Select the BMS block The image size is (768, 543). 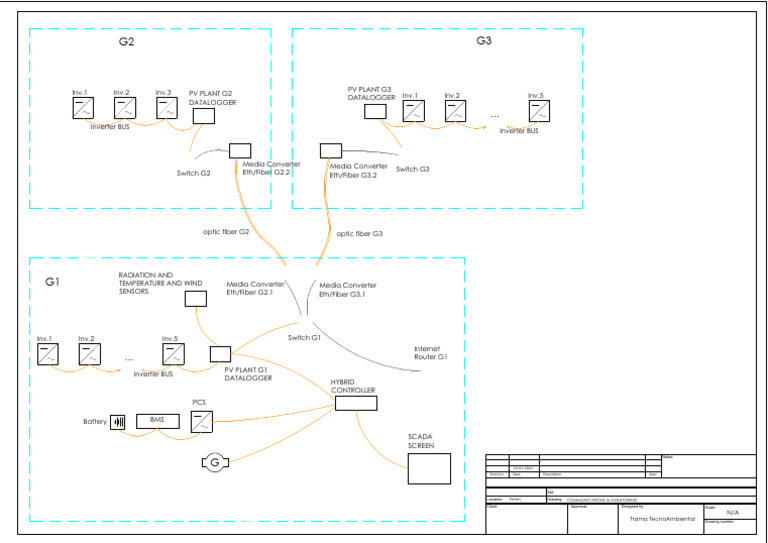[x=158, y=421]
